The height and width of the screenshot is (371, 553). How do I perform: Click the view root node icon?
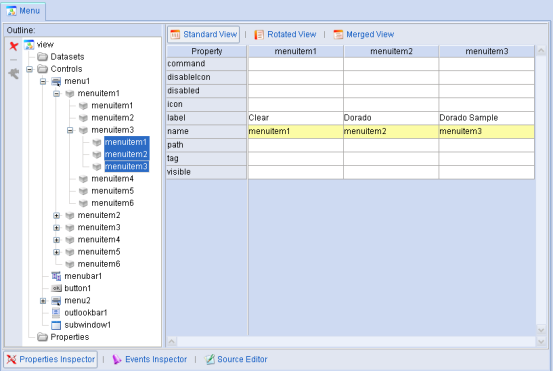(29, 44)
